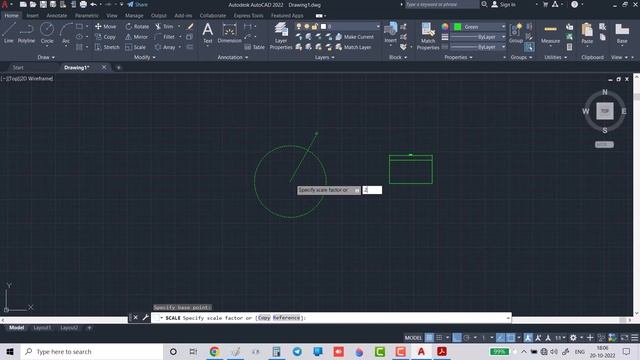Image resolution: width=640 pixels, height=360 pixels.
Task: Open the Properties panel dropdown
Action: (458, 57)
